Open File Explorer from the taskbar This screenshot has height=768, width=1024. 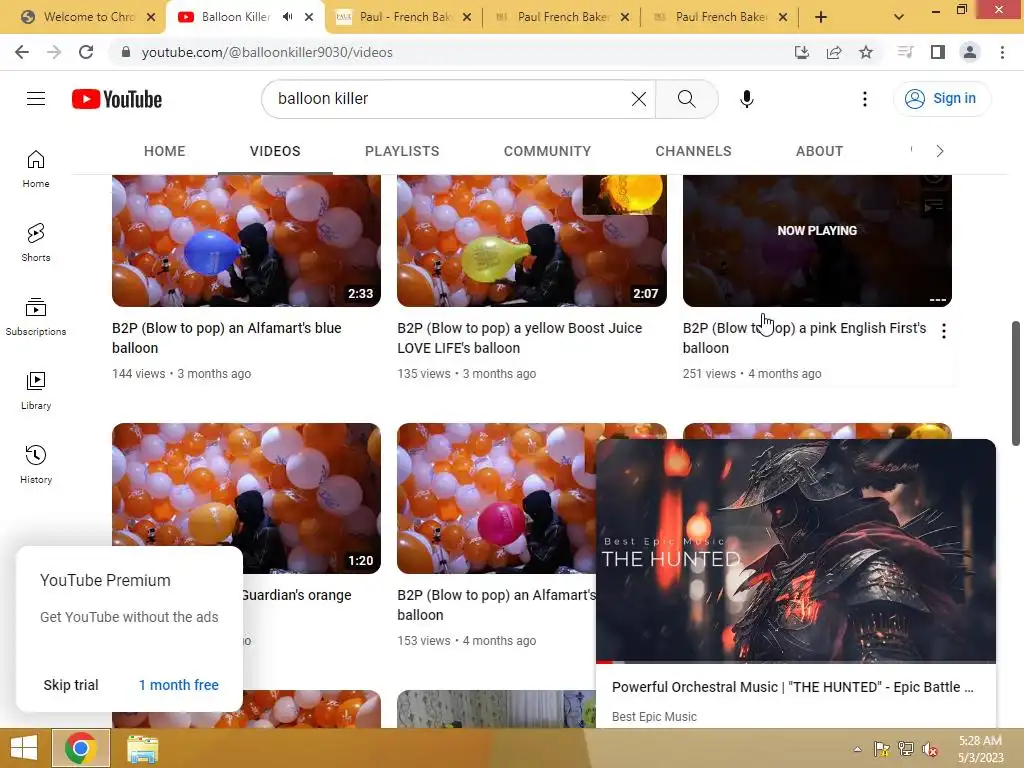click(x=142, y=748)
